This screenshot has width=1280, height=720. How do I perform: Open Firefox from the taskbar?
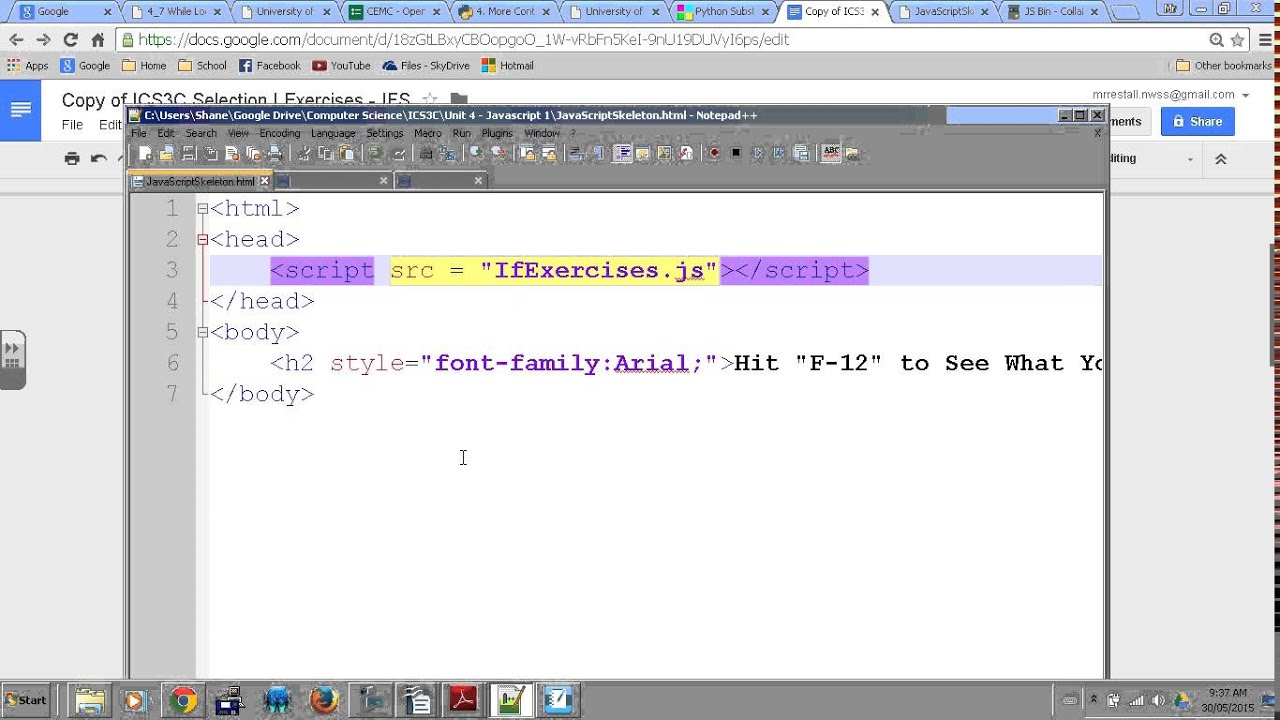[324, 700]
